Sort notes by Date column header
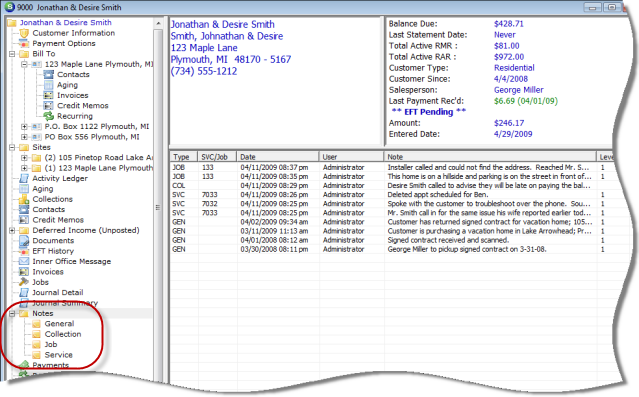The height and width of the screenshot is (397, 639). pos(278,157)
